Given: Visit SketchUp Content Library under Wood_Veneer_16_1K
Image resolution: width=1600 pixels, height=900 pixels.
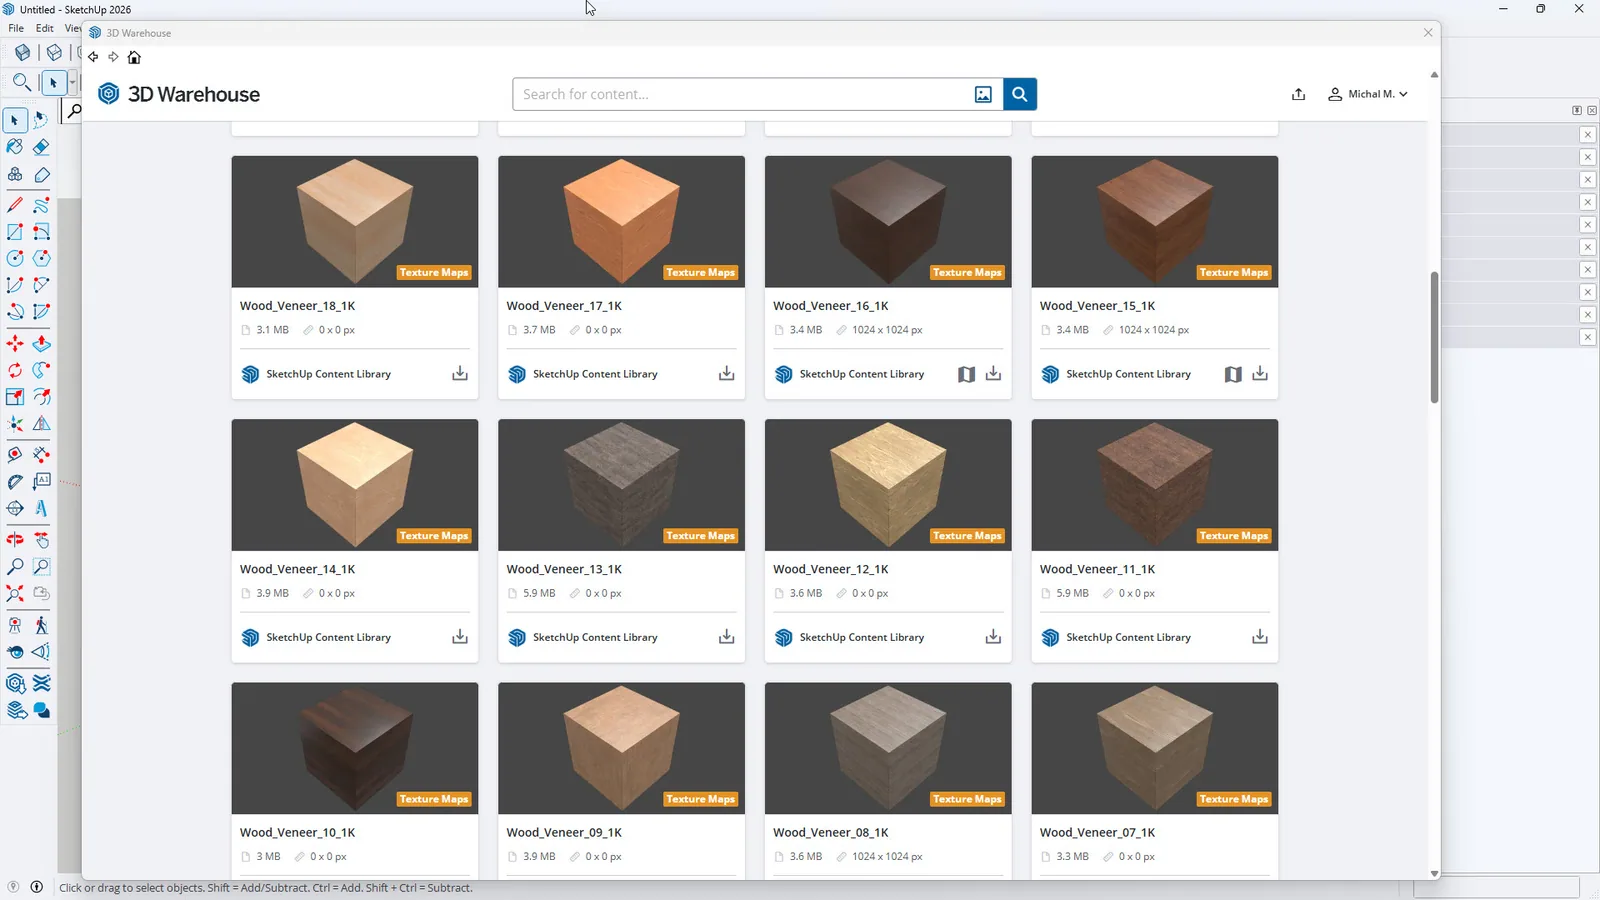Looking at the screenshot, I should tap(862, 374).
